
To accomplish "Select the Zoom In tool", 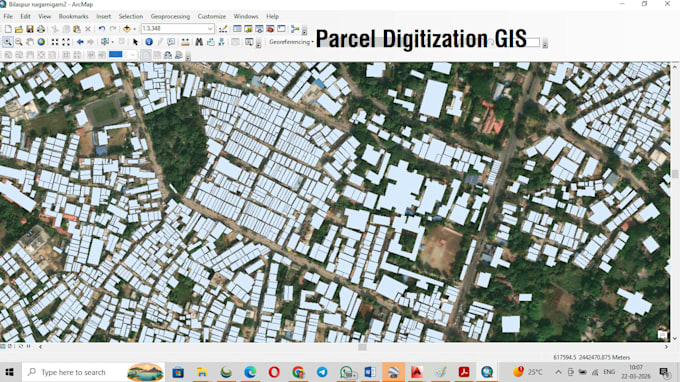I will point(7,42).
